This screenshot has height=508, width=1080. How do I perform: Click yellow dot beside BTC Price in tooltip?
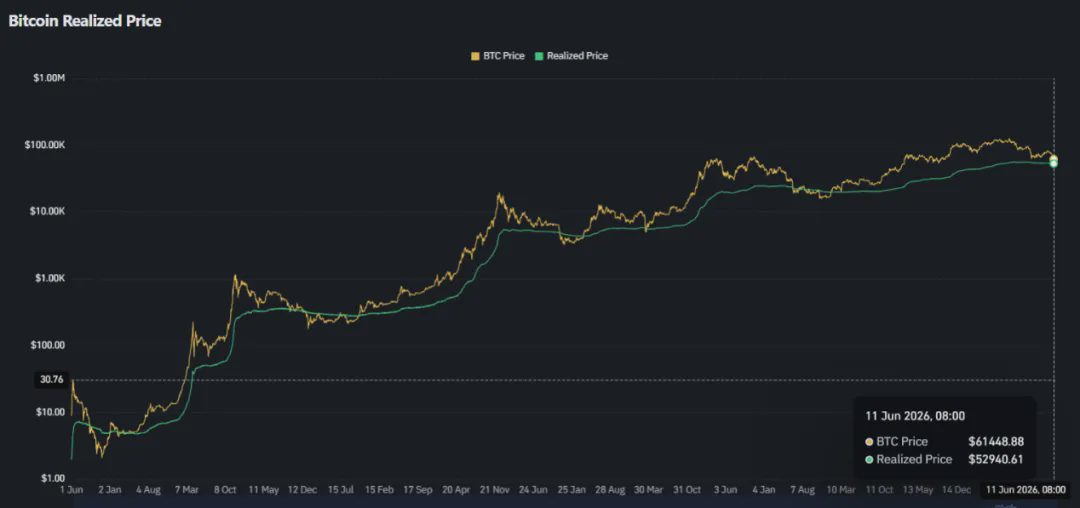(869, 442)
